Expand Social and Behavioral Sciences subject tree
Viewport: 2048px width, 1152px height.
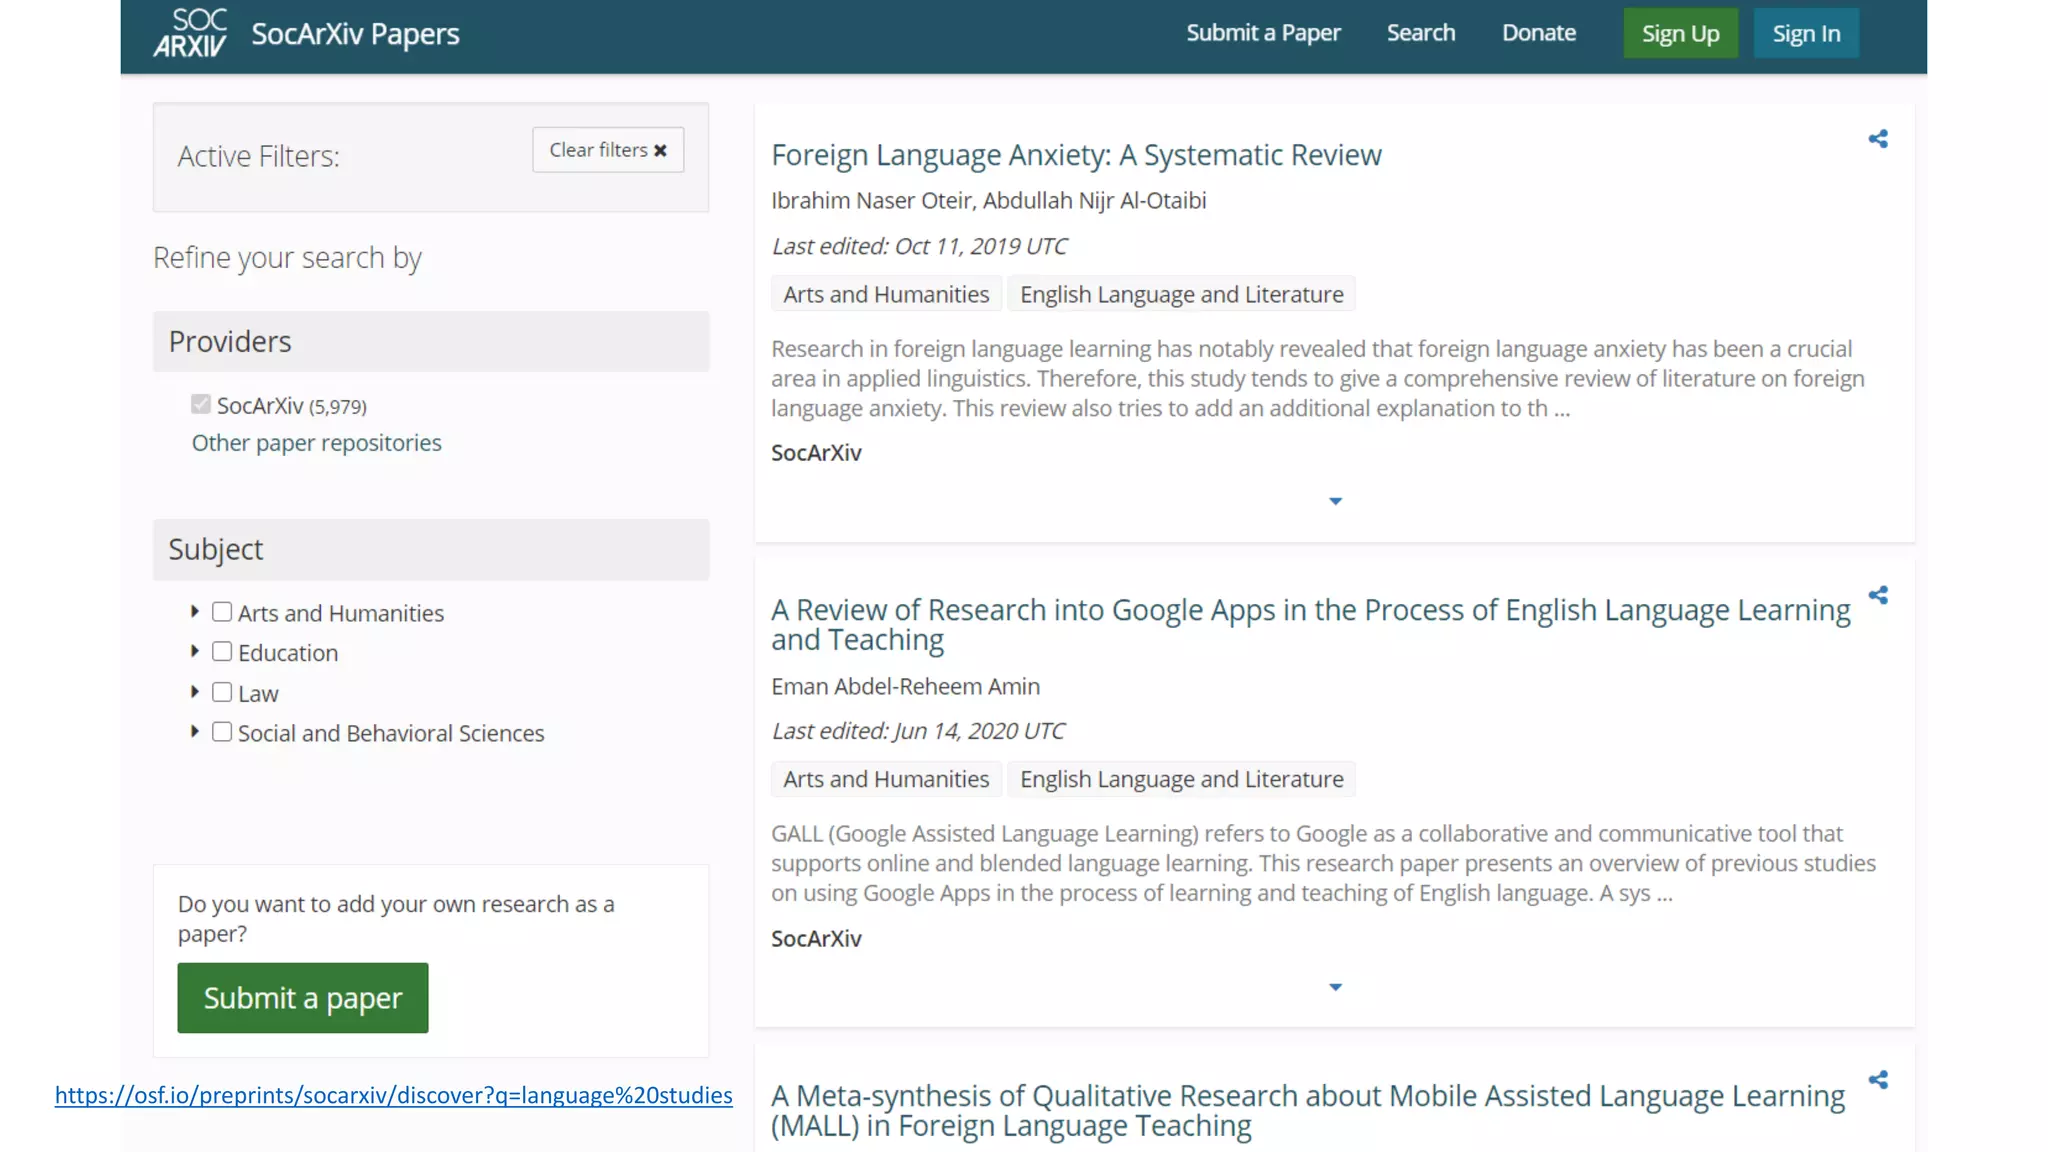[x=195, y=731]
